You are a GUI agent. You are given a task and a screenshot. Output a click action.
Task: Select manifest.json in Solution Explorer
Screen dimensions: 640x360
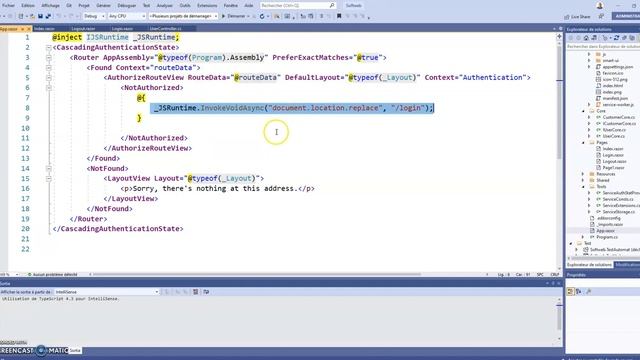[615, 98]
